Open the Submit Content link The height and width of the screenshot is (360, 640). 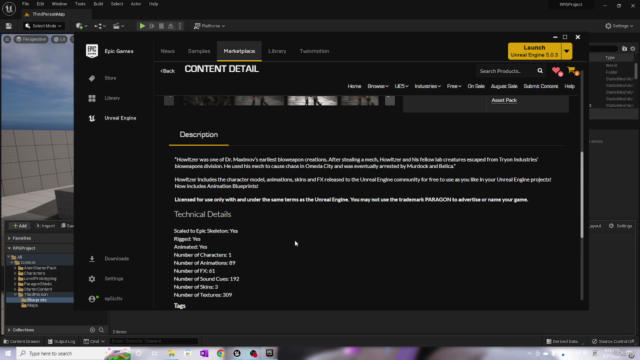541,86
